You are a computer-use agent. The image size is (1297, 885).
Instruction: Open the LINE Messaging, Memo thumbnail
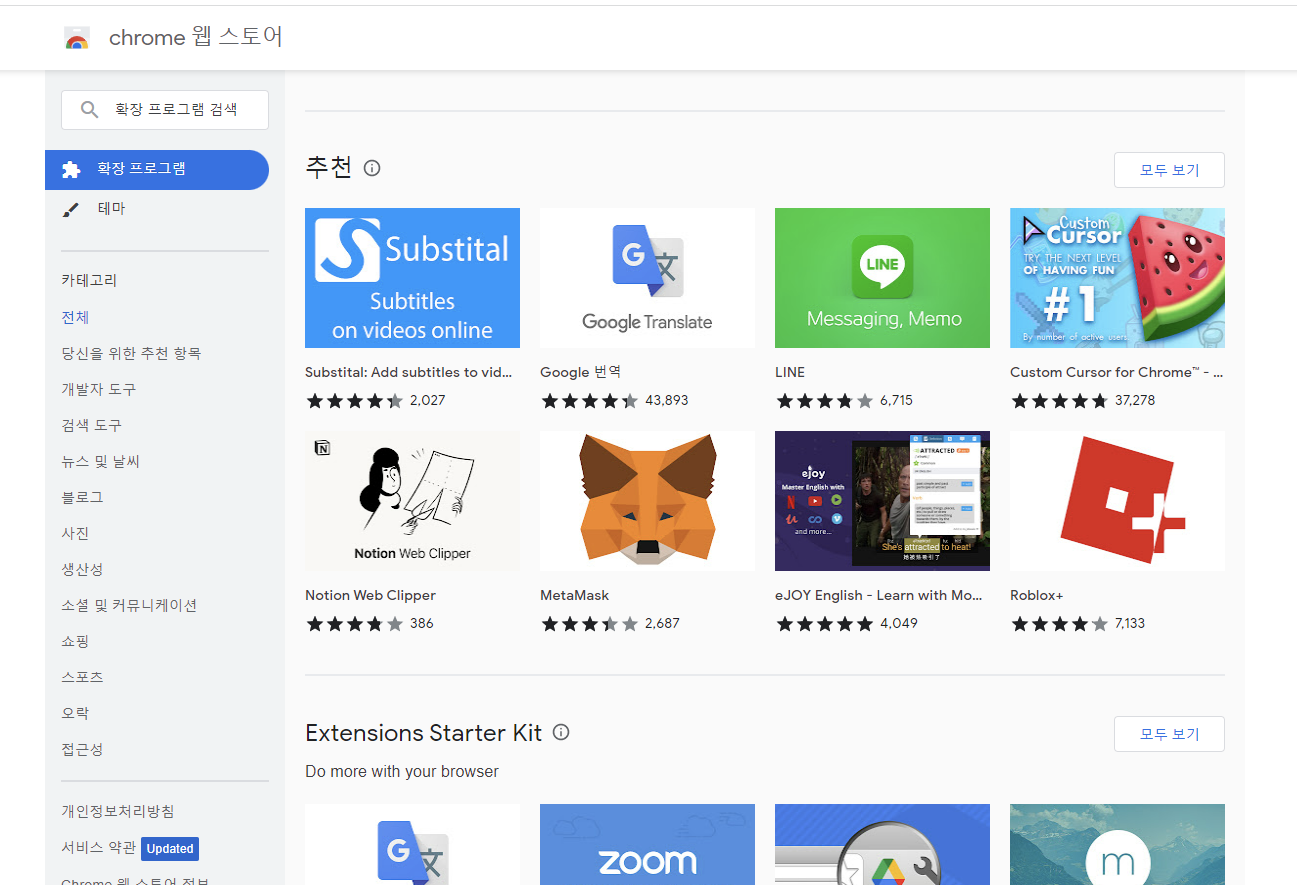tap(882, 278)
